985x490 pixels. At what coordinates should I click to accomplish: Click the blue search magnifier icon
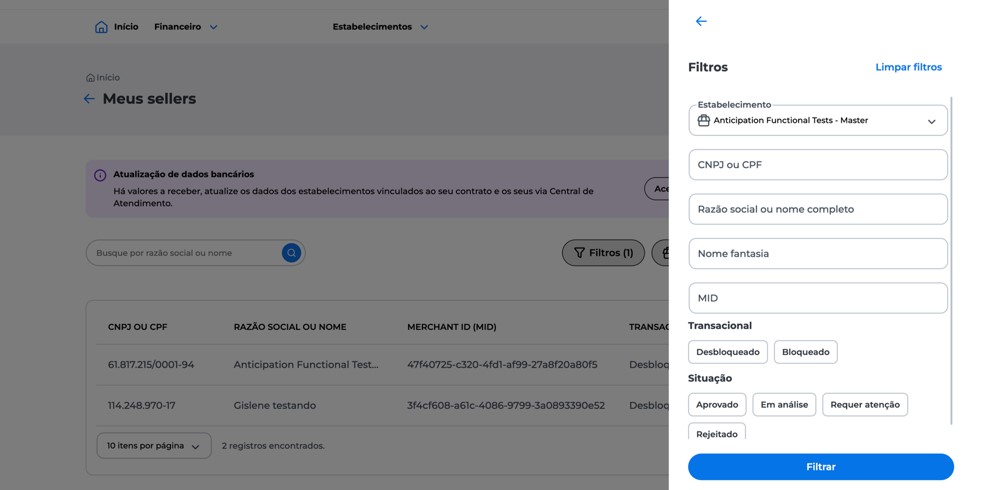click(x=291, y=253)
